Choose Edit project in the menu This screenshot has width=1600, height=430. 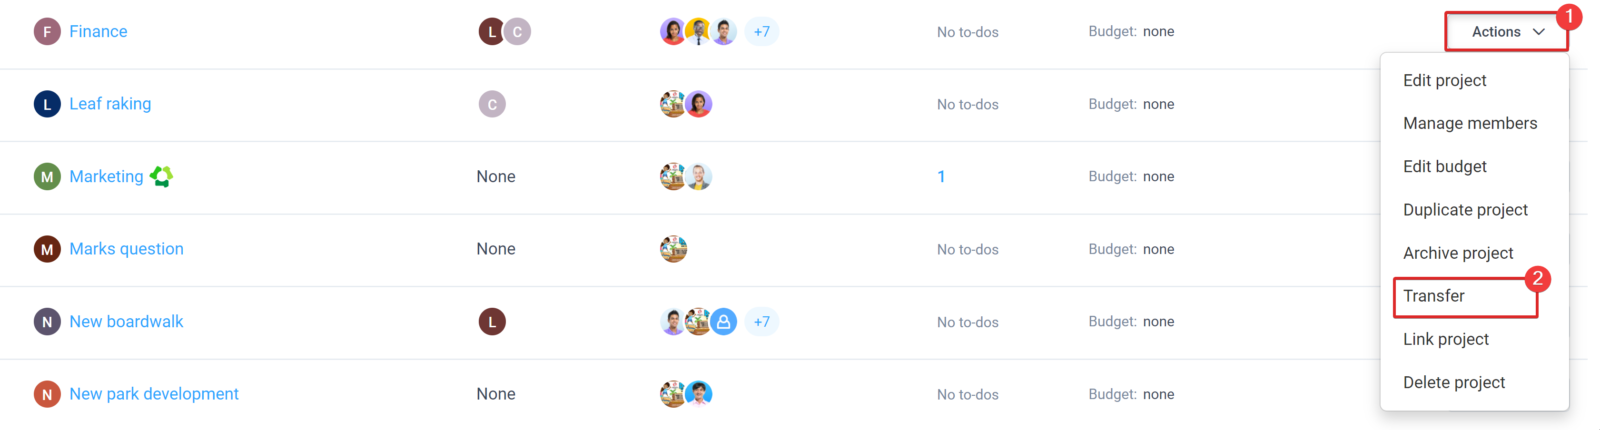[x=1445, y=80]
